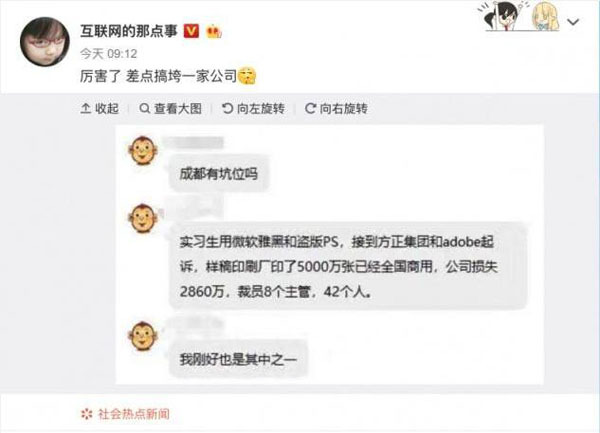Rotate the image left with 向左旋转
Viewport: 600px width, 433px height.
253,109
